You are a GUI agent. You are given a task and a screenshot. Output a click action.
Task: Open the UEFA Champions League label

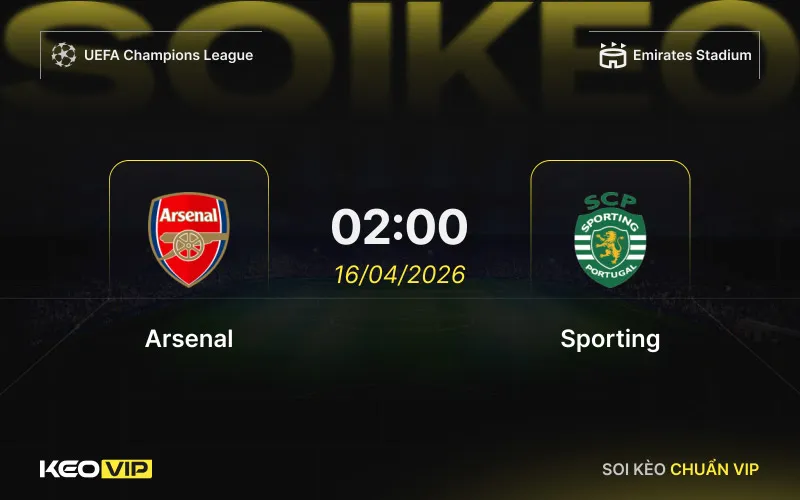(x=168, y=55)
